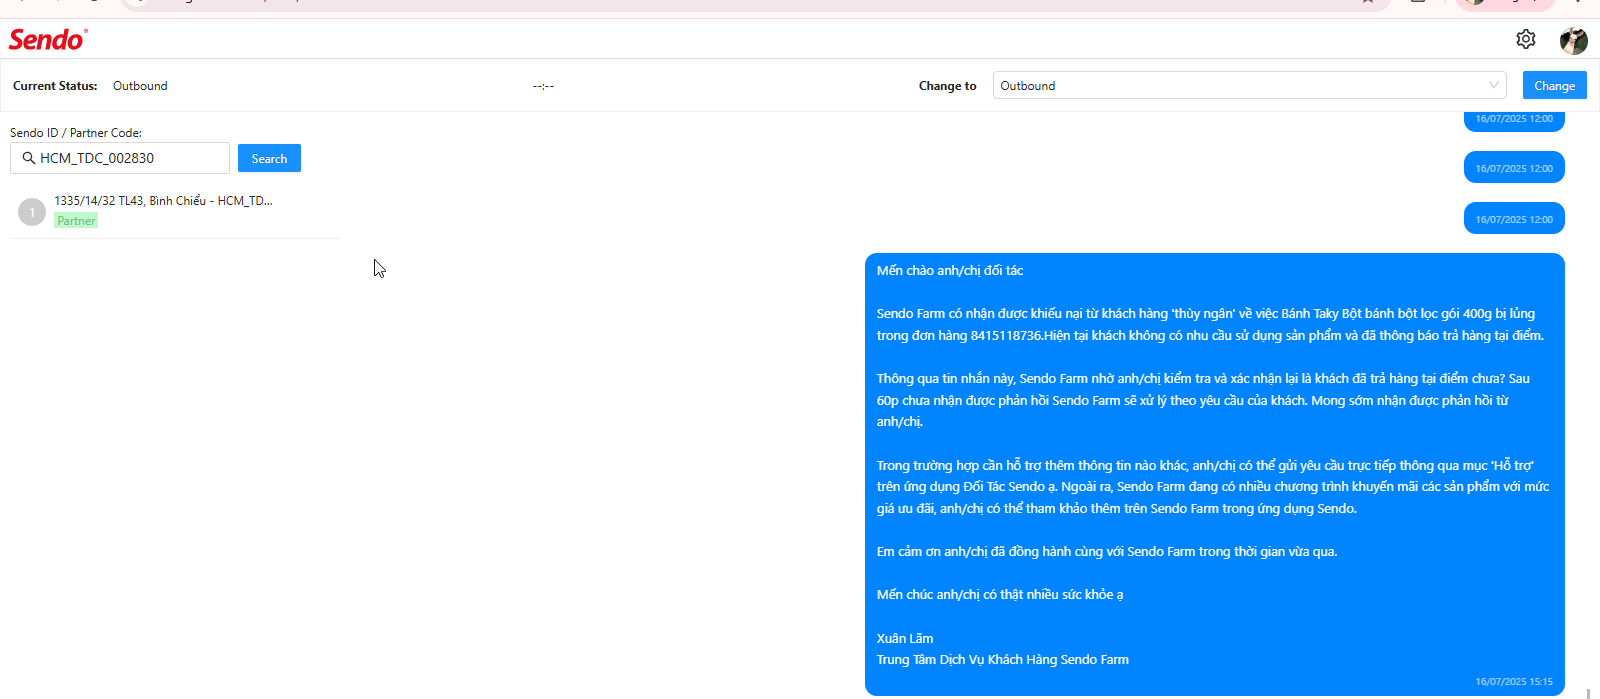1600x699 pixels.
Task: Open the settings gear icon
Action: click(1525, 39)
